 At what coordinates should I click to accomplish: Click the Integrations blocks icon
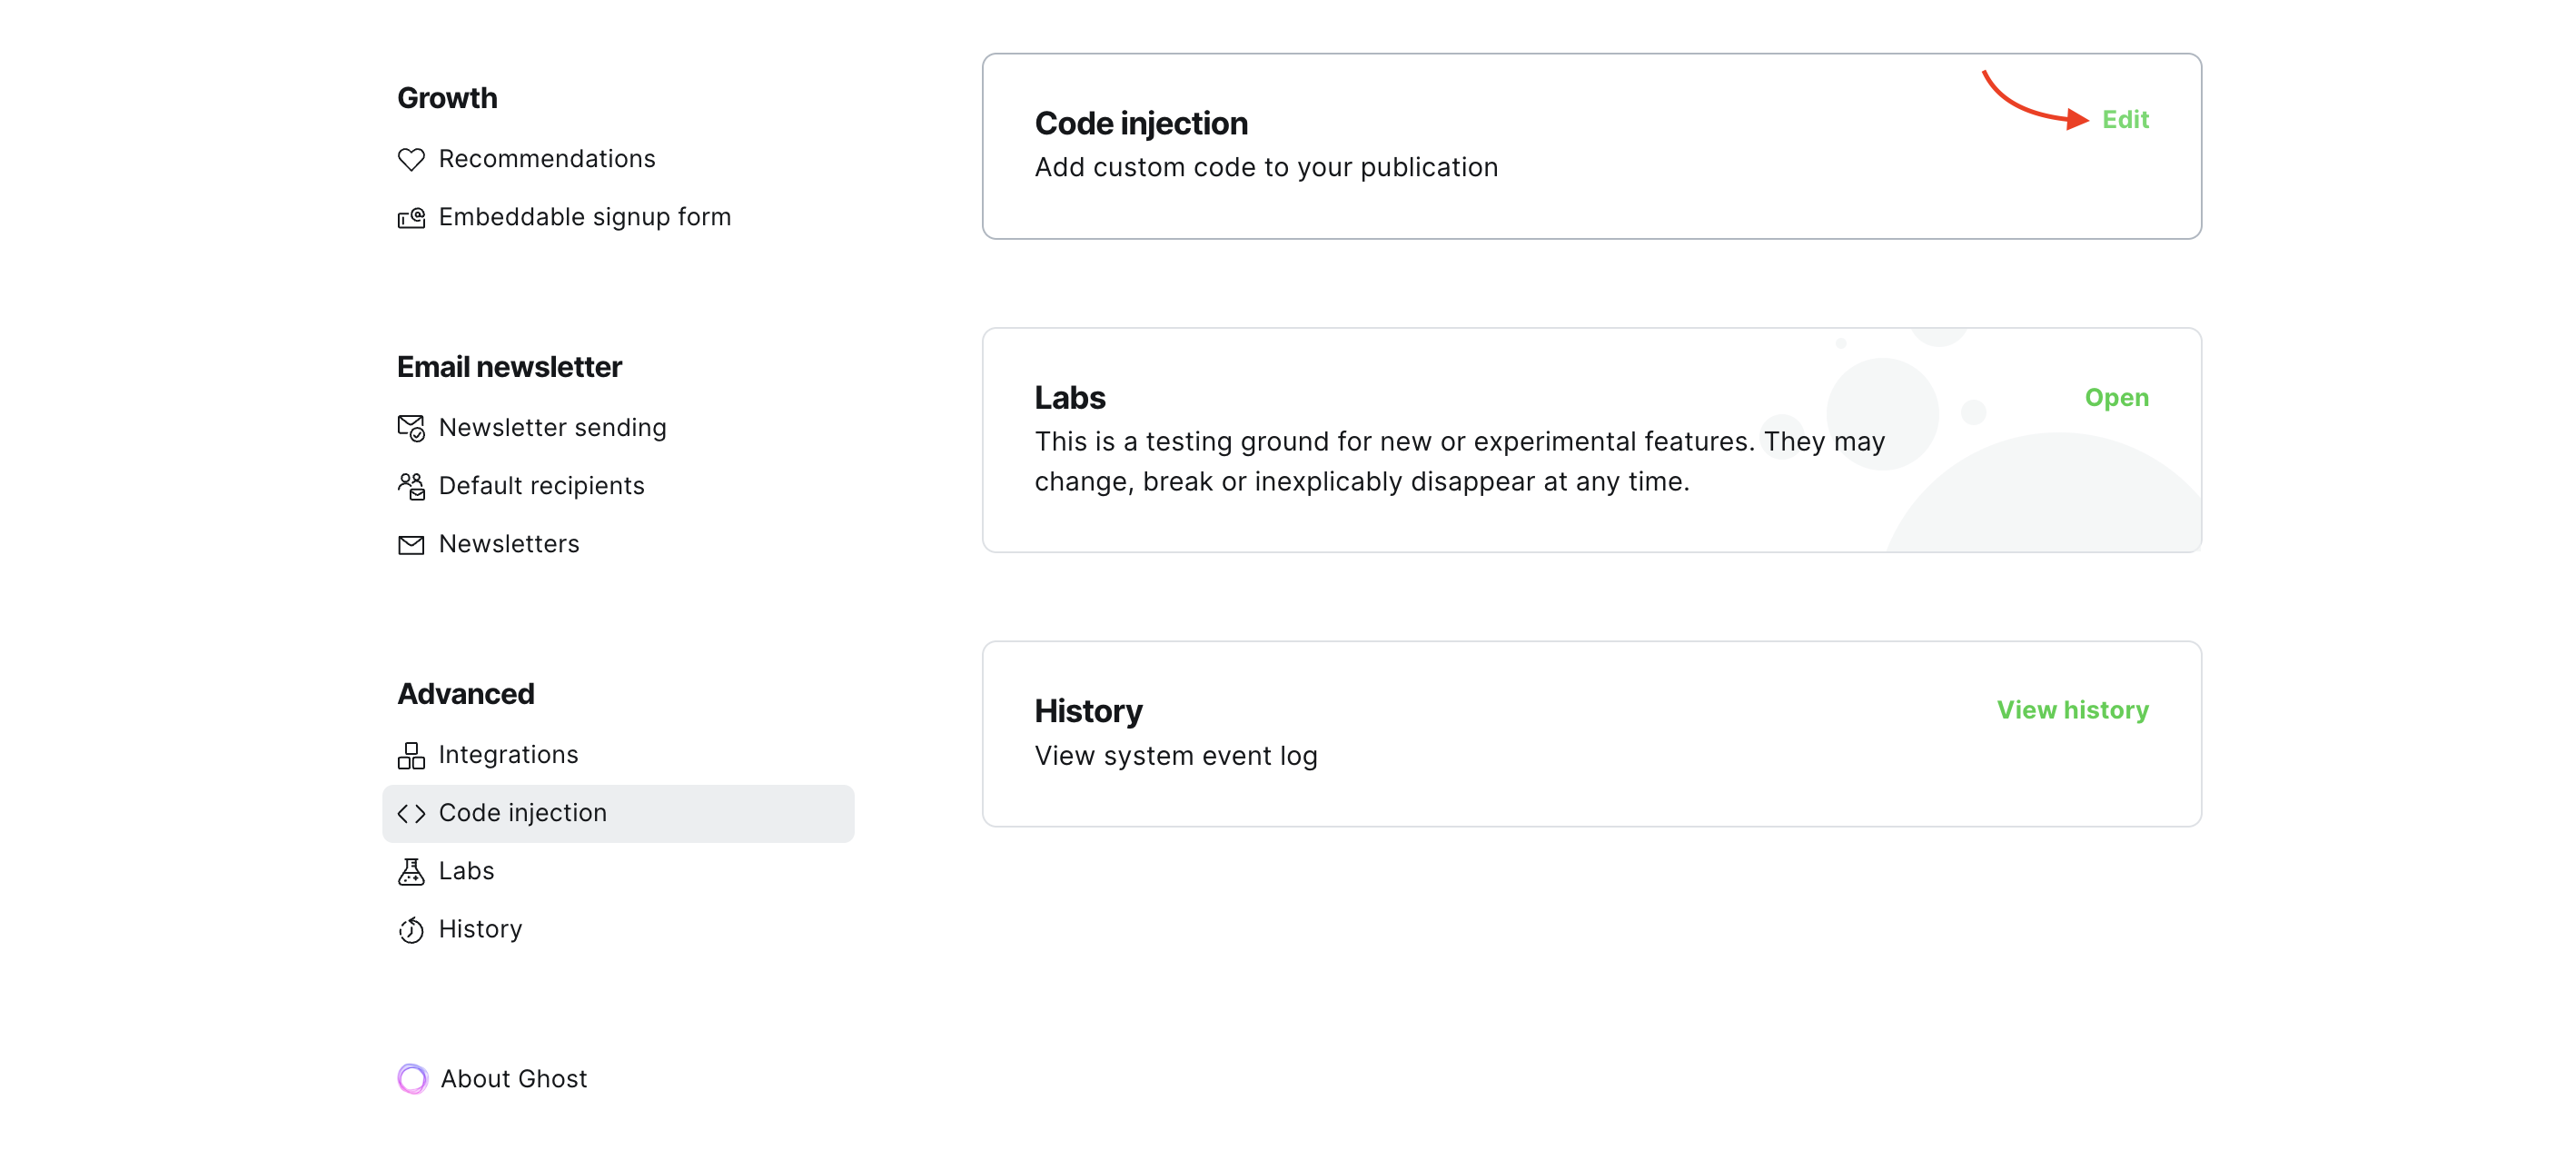pos(411,755)
